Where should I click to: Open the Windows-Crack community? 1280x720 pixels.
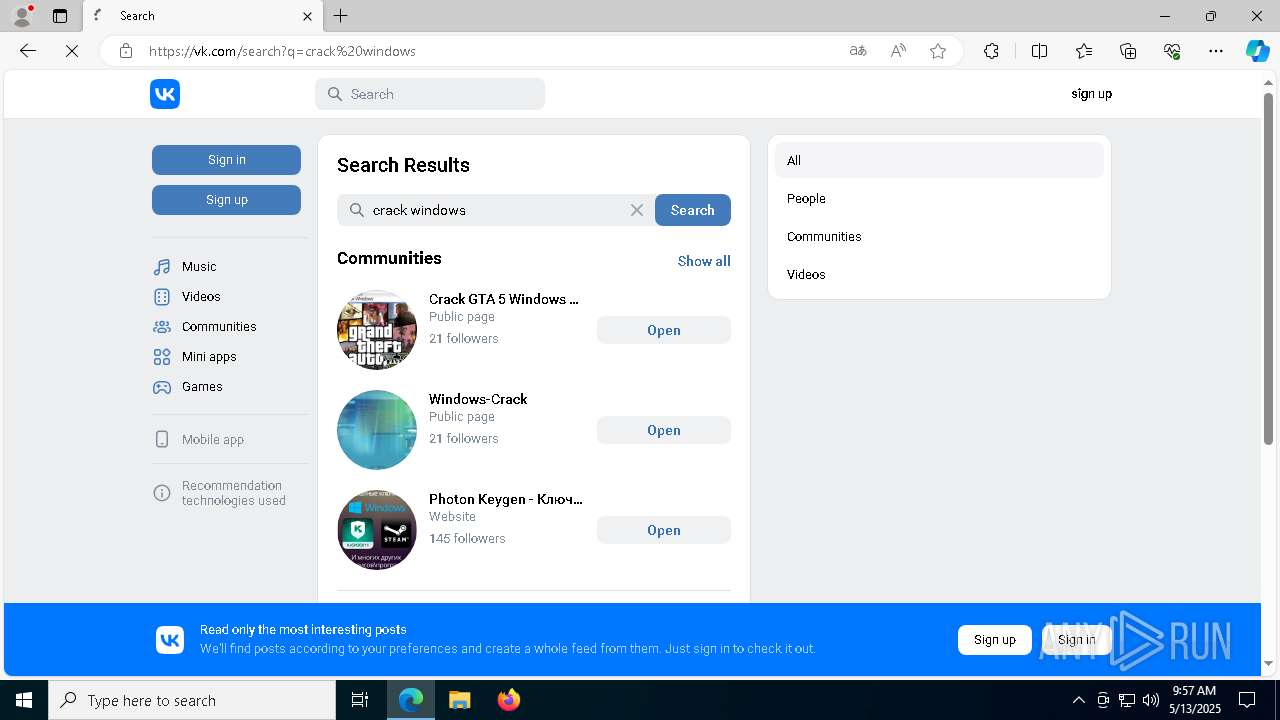tap(664, 430)
